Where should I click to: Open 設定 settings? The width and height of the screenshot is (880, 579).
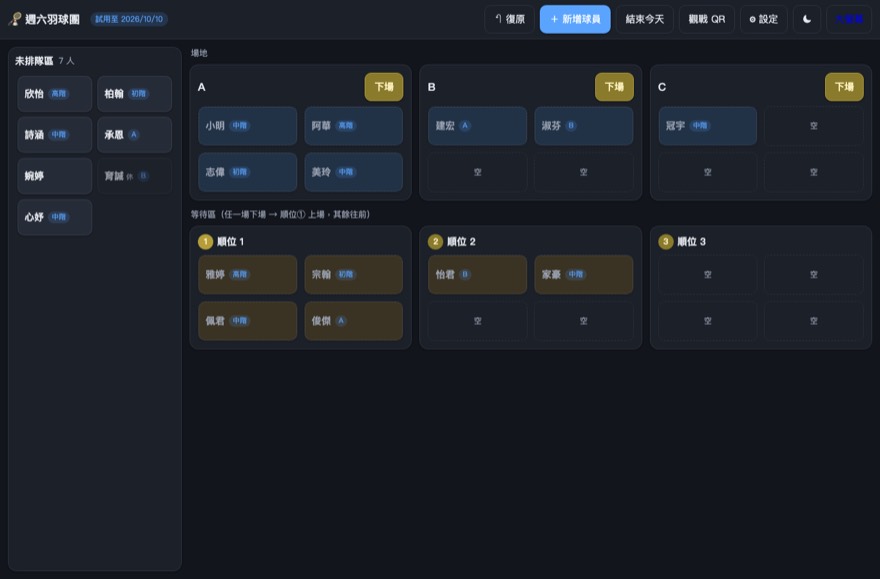[763, 19]
